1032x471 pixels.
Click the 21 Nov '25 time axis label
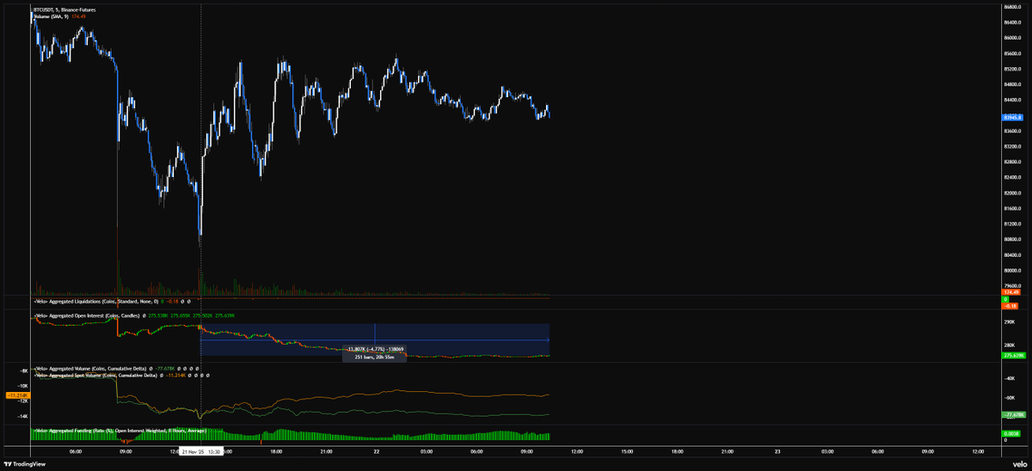point(201,452)
